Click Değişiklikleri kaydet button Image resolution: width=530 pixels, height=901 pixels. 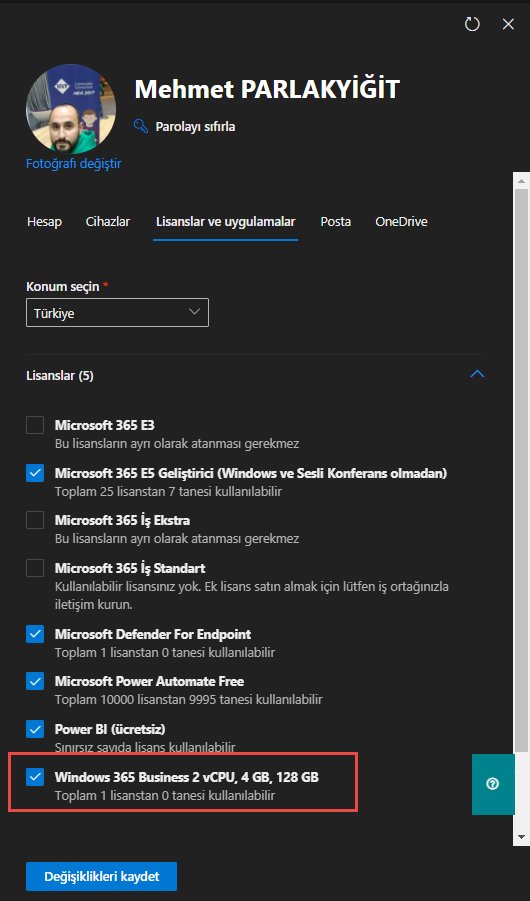coord(101,876)
